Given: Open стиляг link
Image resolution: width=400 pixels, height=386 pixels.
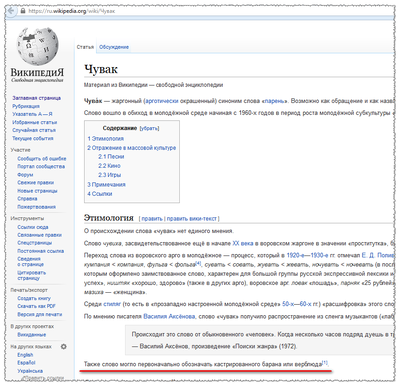Looking at the screenshot, I should (112, 304).
